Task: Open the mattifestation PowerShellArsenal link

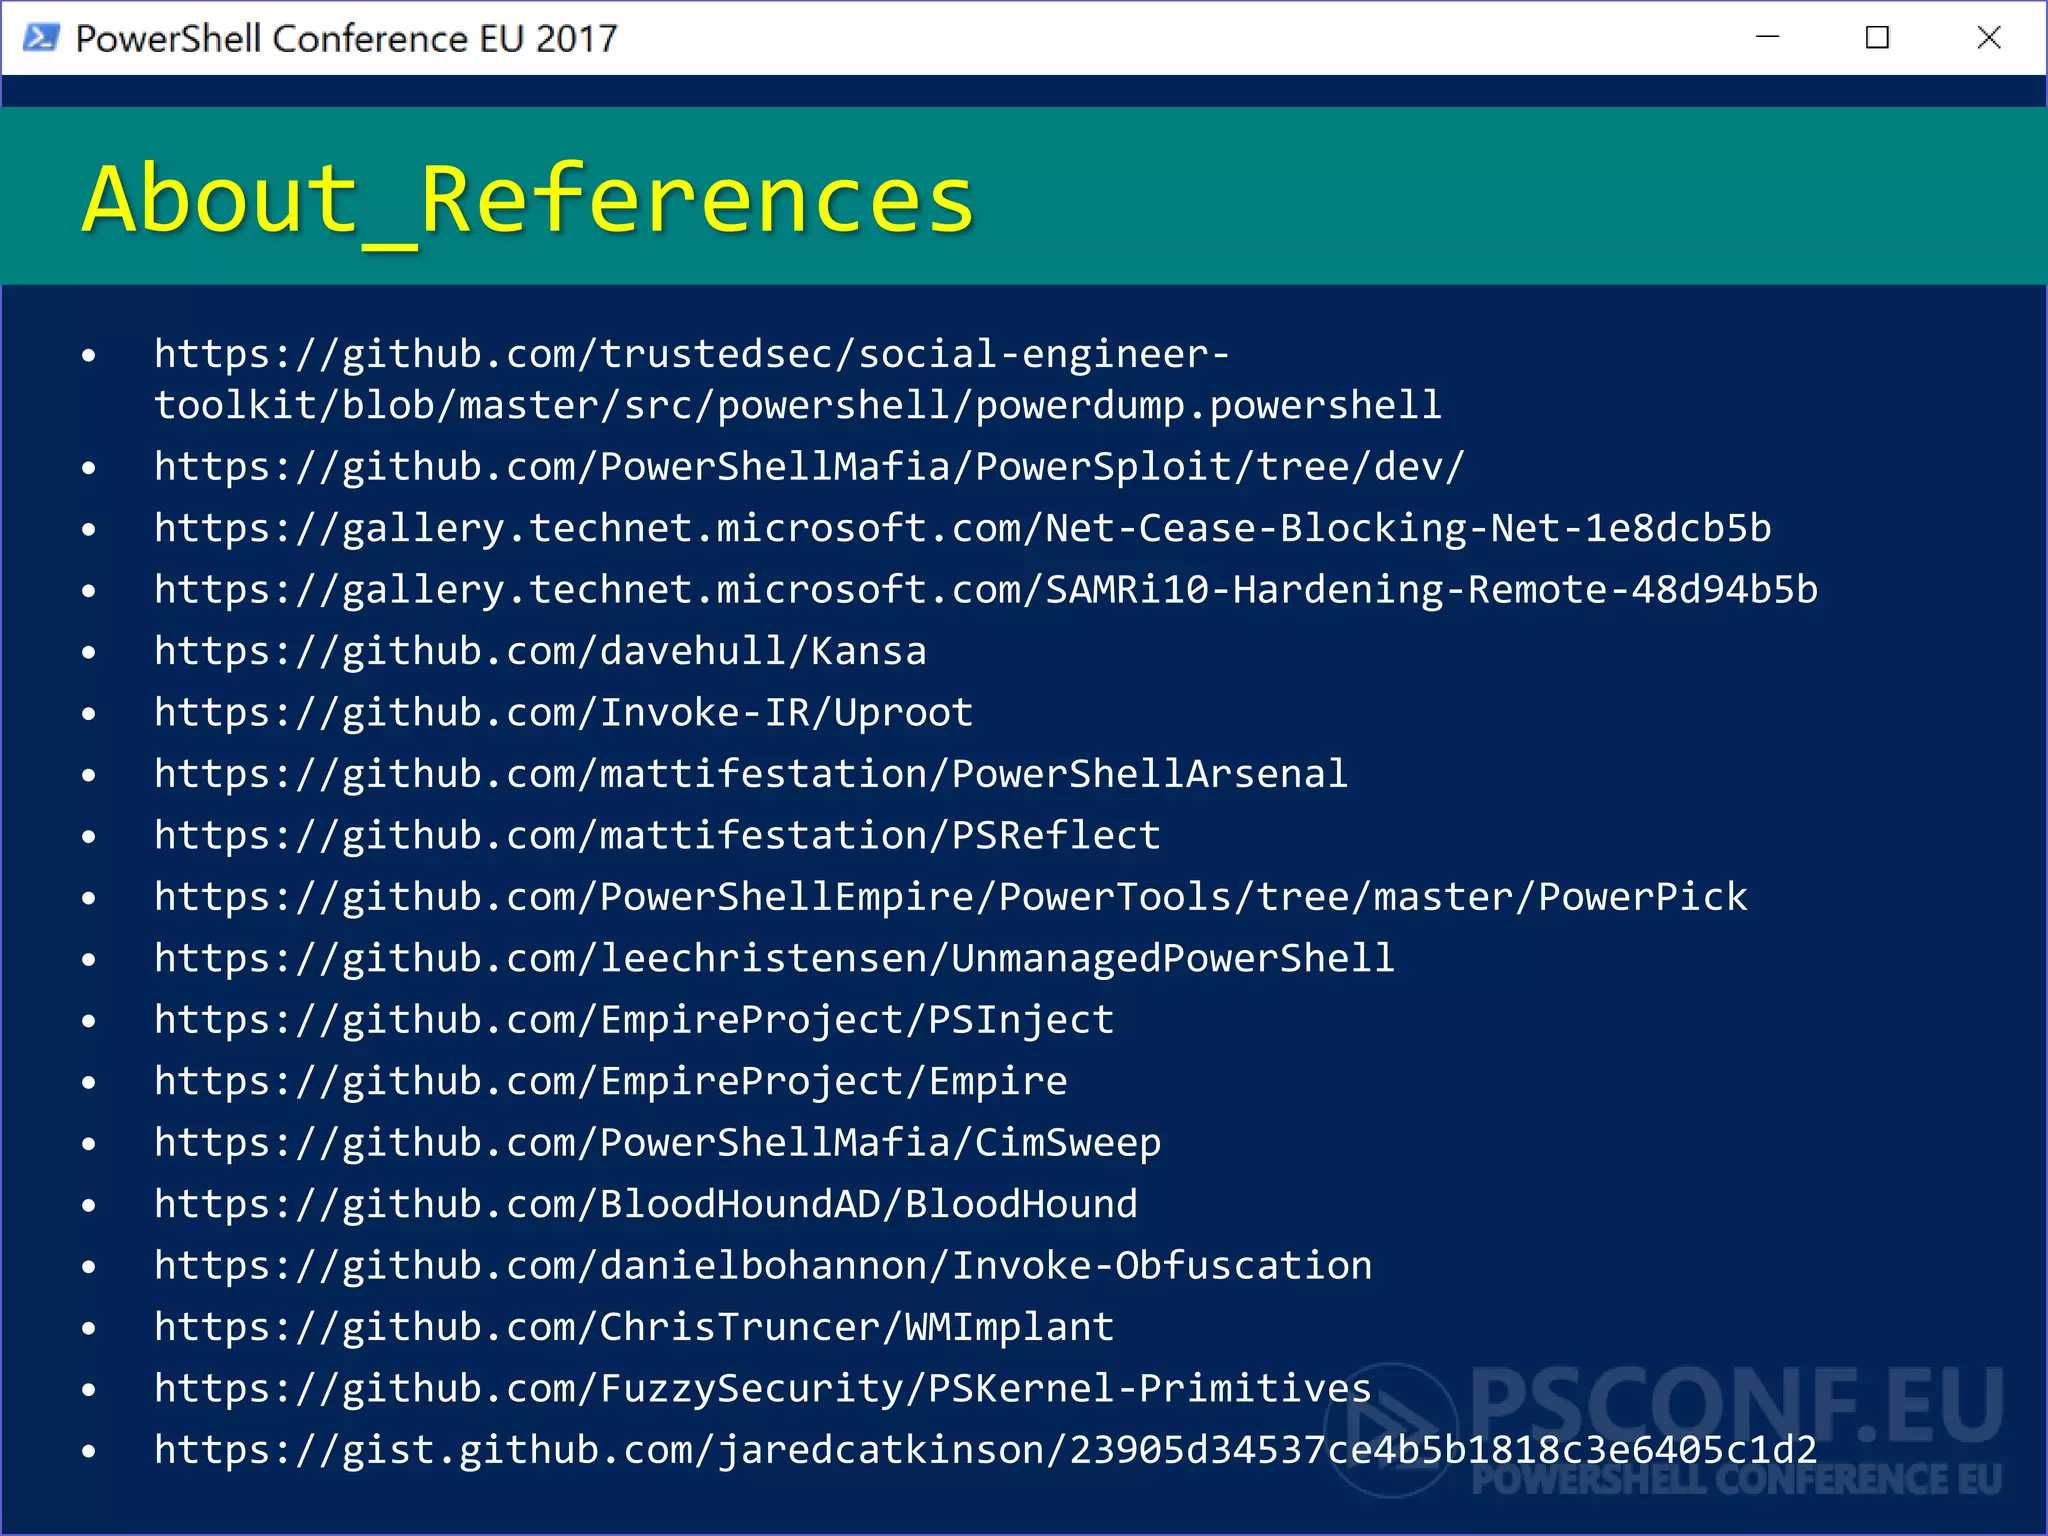Action: [x=751, y=774]
